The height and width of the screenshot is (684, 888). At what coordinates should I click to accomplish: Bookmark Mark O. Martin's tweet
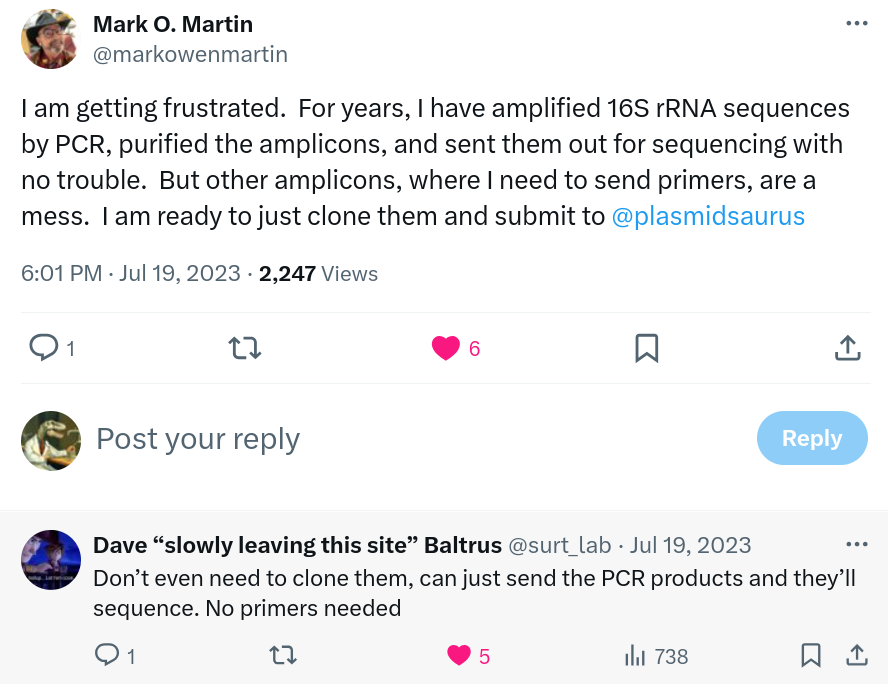[x=647, y=348]
